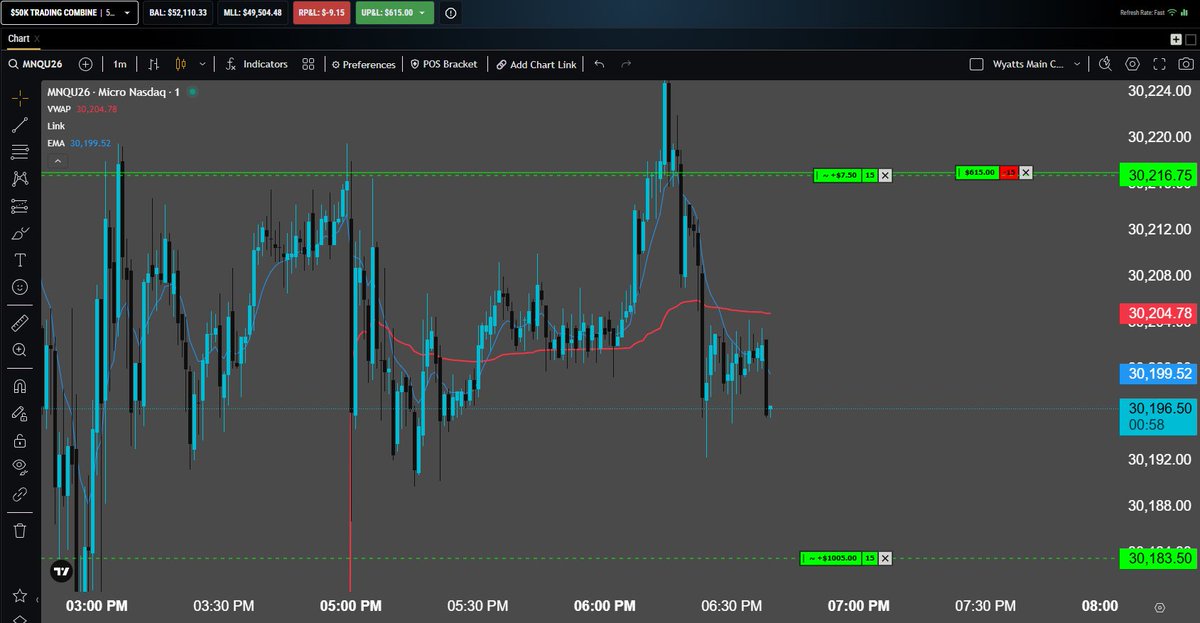Click the drawing link chain icon
1200x623 pixels.
point(20,494)
